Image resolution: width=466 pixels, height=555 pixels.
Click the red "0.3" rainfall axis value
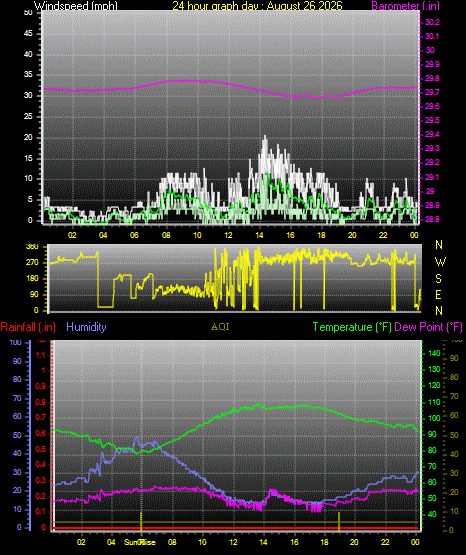pos(41,480)
